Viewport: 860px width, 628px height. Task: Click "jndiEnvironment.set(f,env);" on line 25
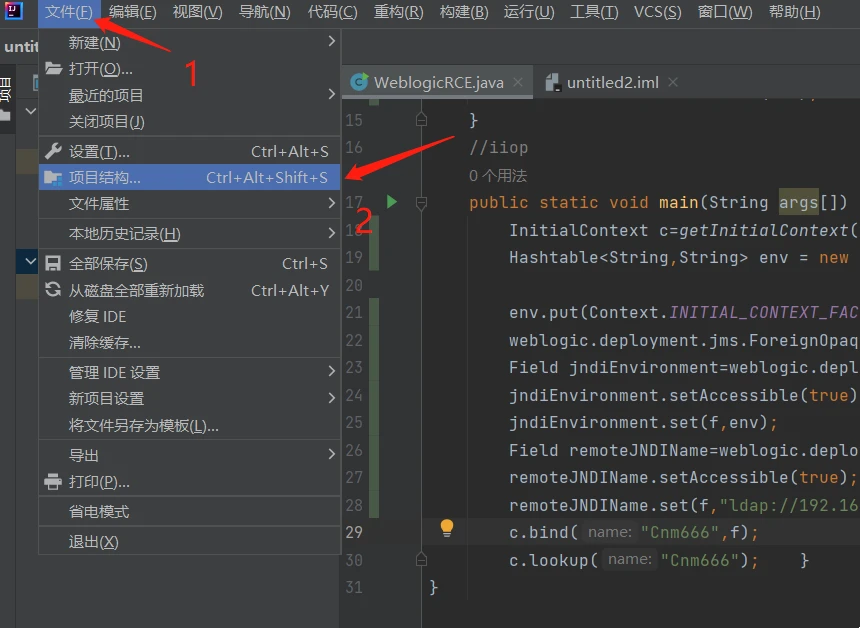pos(643,423)
